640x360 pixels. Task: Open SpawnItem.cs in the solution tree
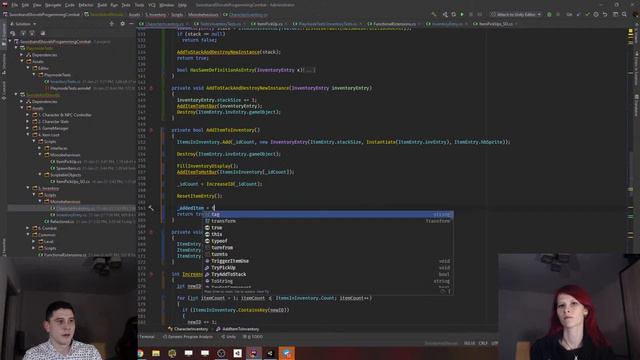click(69, 168)
